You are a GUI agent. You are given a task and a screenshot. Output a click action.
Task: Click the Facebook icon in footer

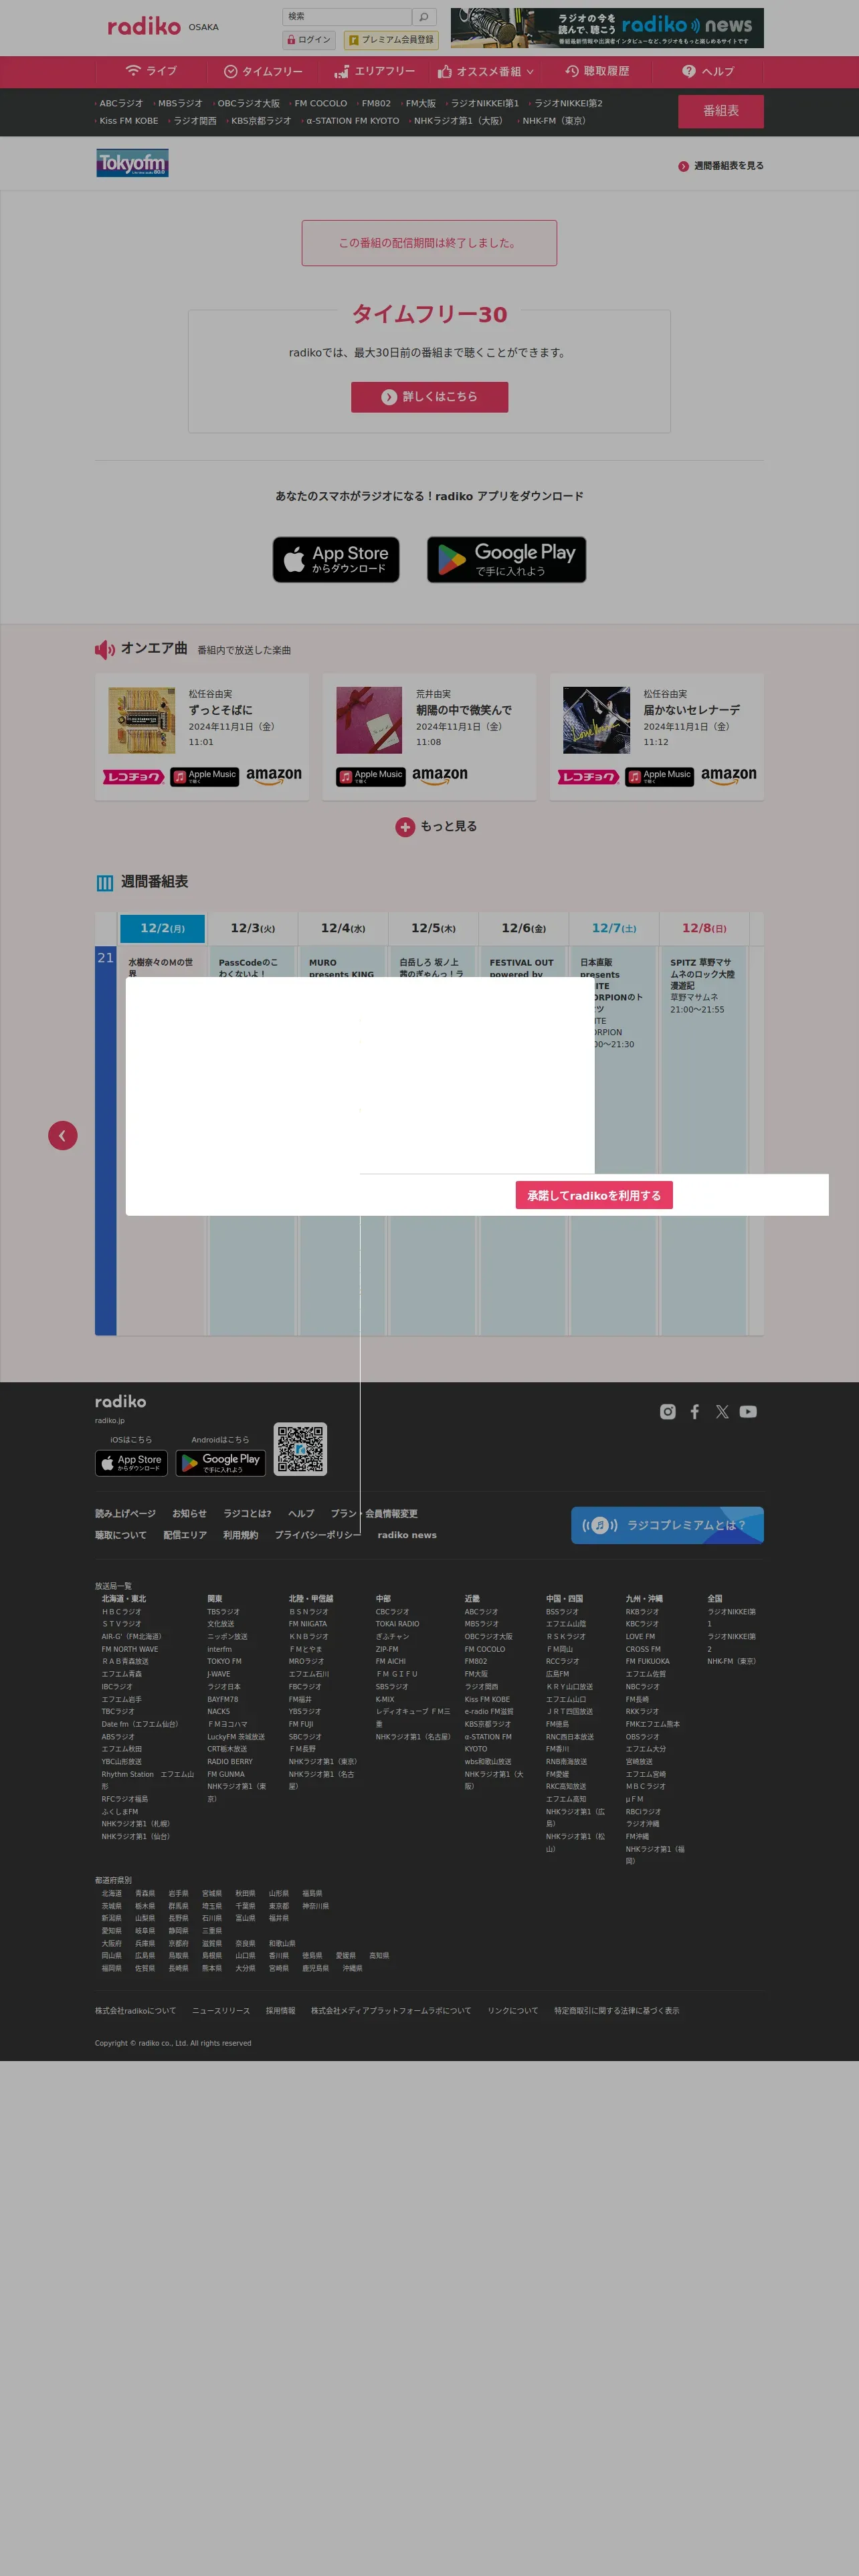click(x=695, y=1412)
